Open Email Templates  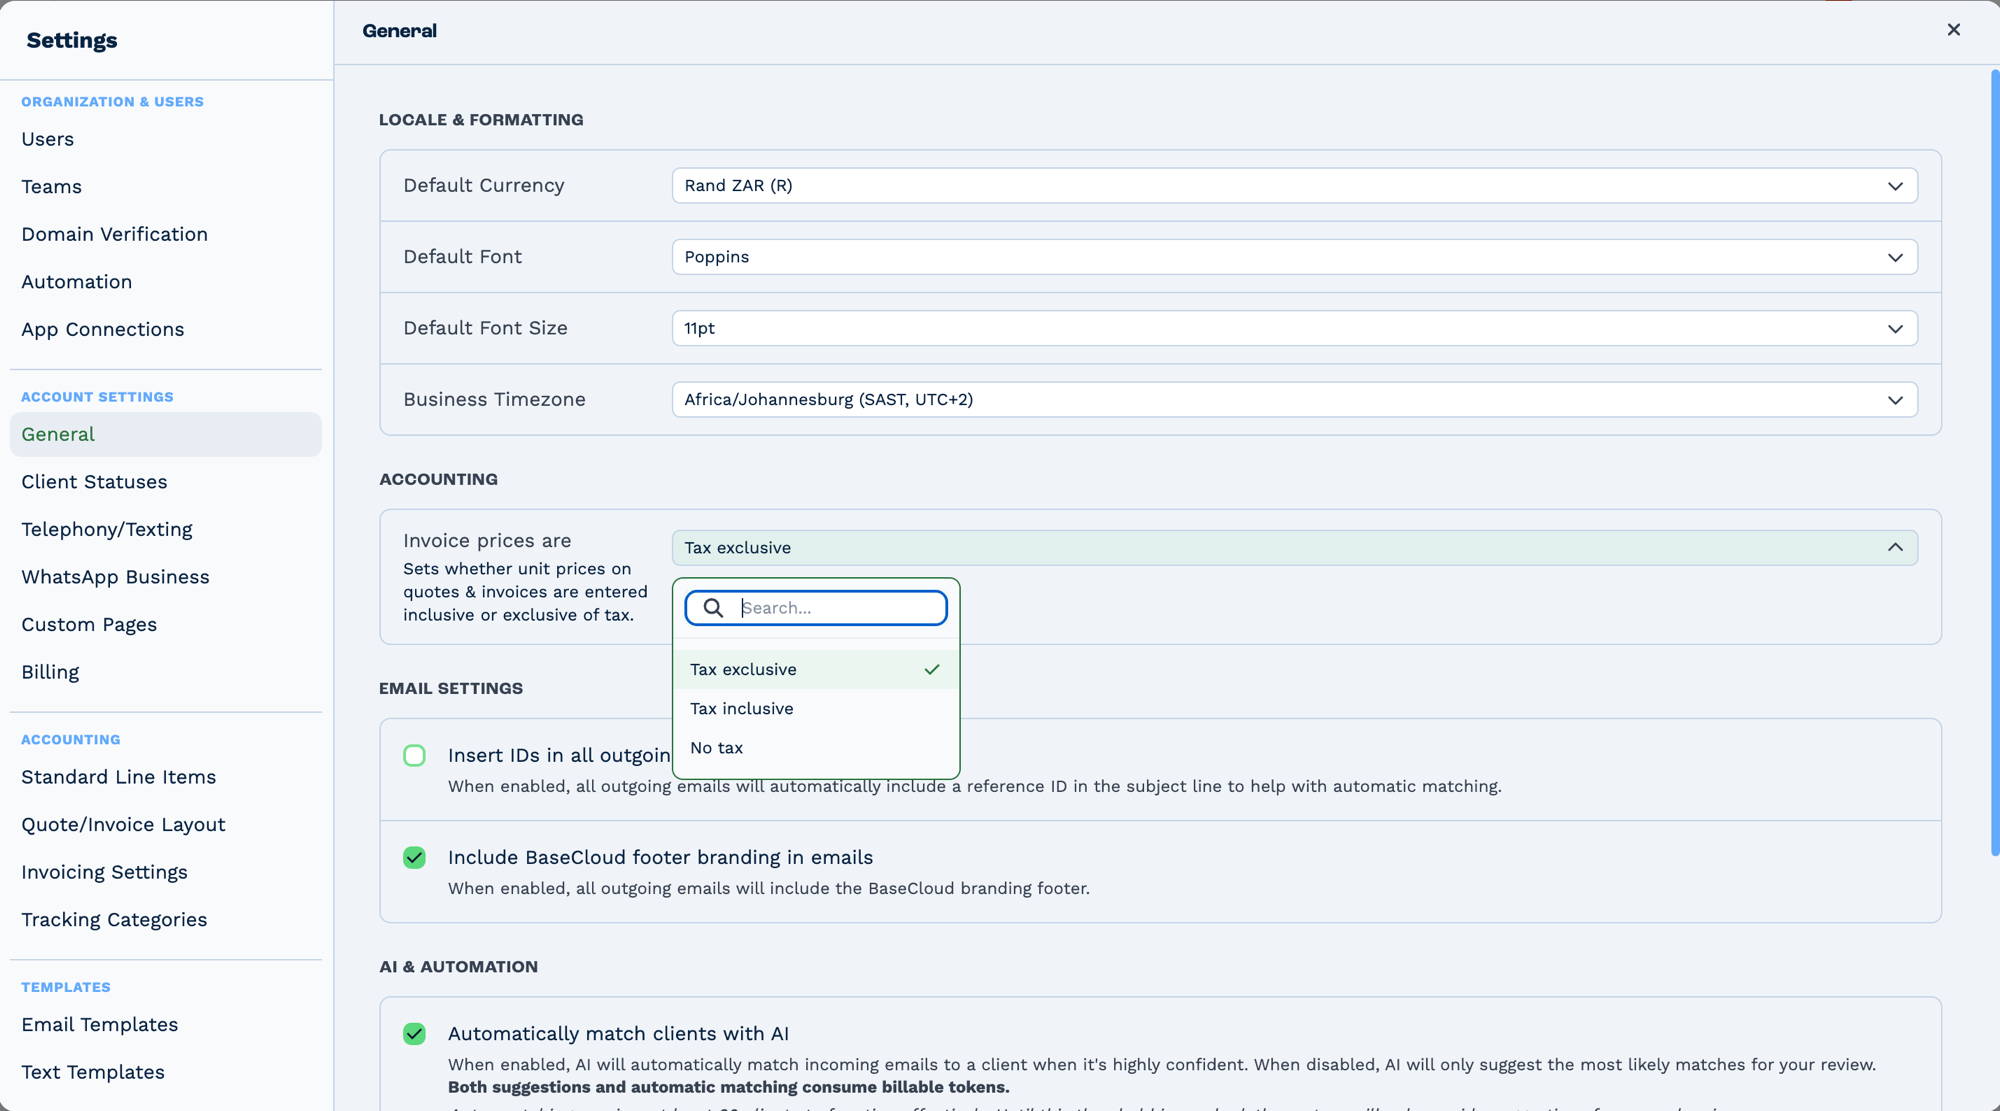pyautogui.click(x=166, y=1024)
